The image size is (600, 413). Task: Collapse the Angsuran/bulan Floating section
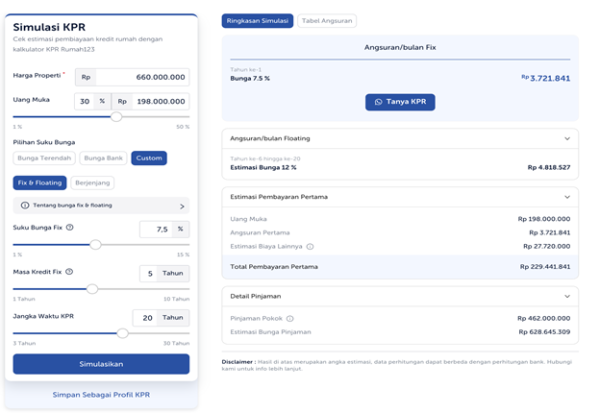[567, 139]
